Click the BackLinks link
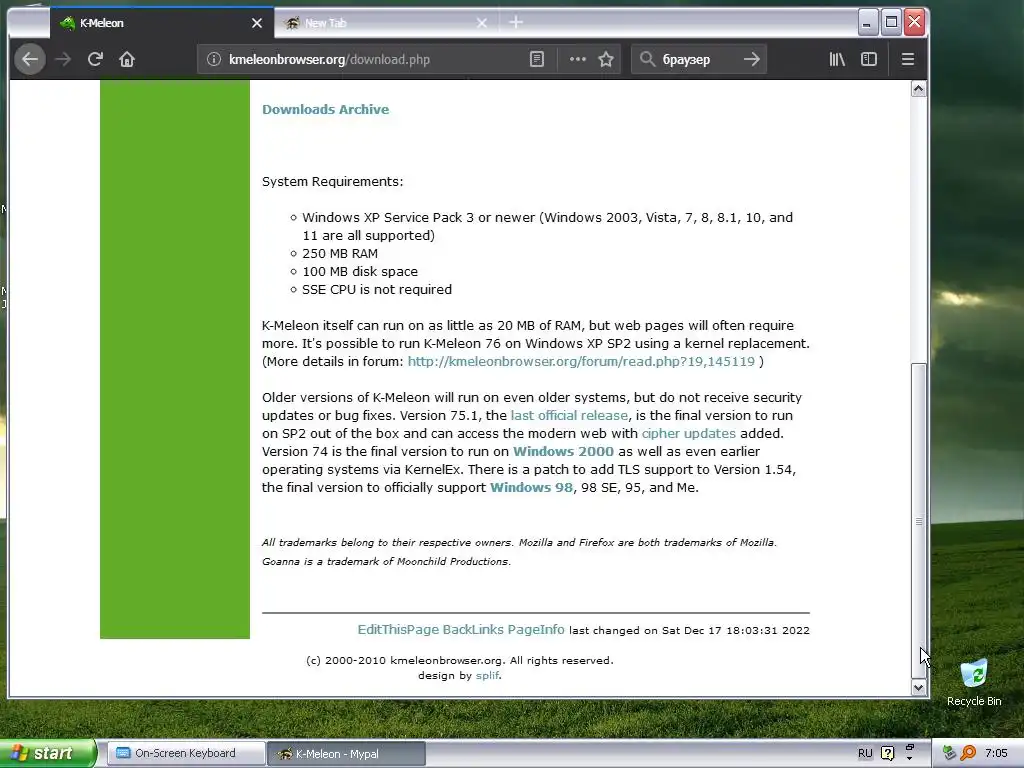Screen dimensions: 1024x768 click(x=473, y=630)
